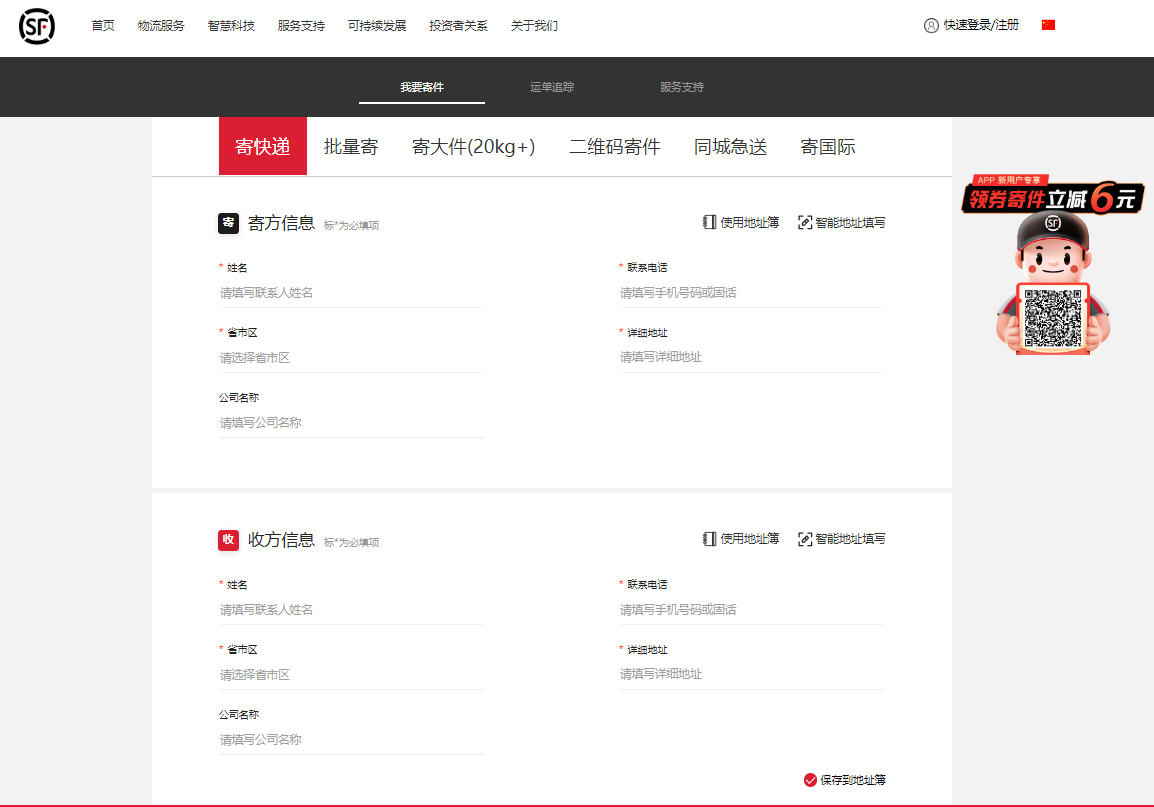1154x807 pixels.
Task: Open the recipient 省市区 region selector
Action: click(351, 674)
